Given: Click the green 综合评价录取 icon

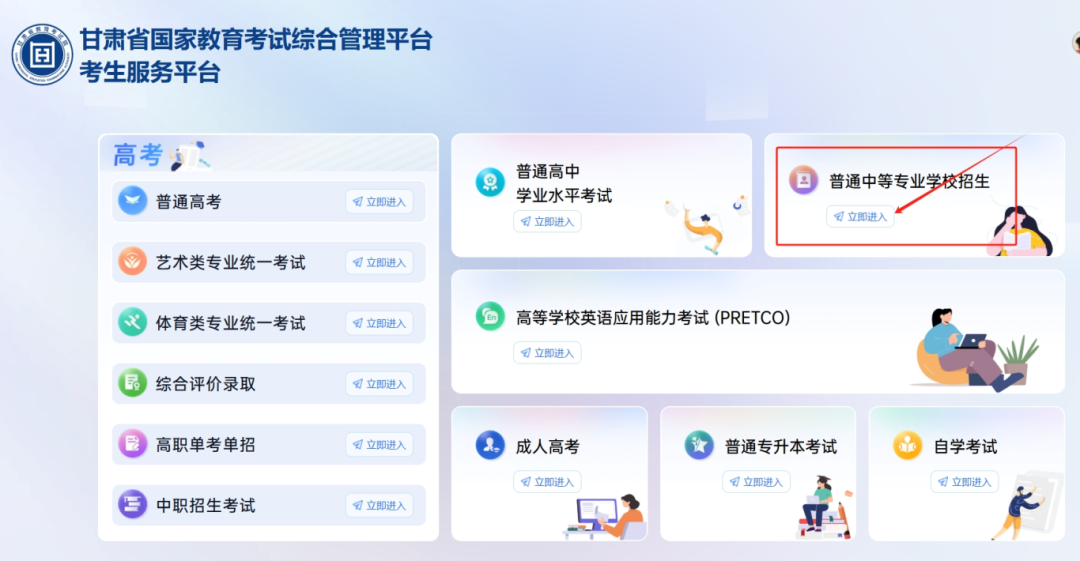Looking at the screenshot, I should click(x=132, y=383).
